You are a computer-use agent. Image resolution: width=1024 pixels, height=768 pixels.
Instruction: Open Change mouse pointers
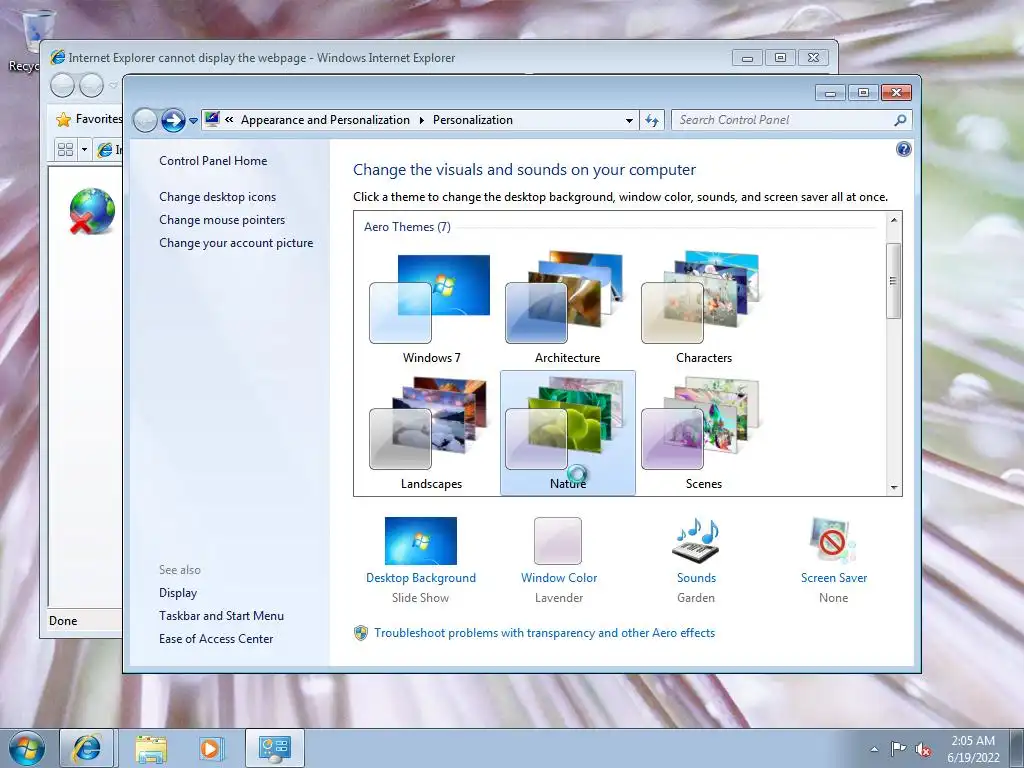(222, 219)
